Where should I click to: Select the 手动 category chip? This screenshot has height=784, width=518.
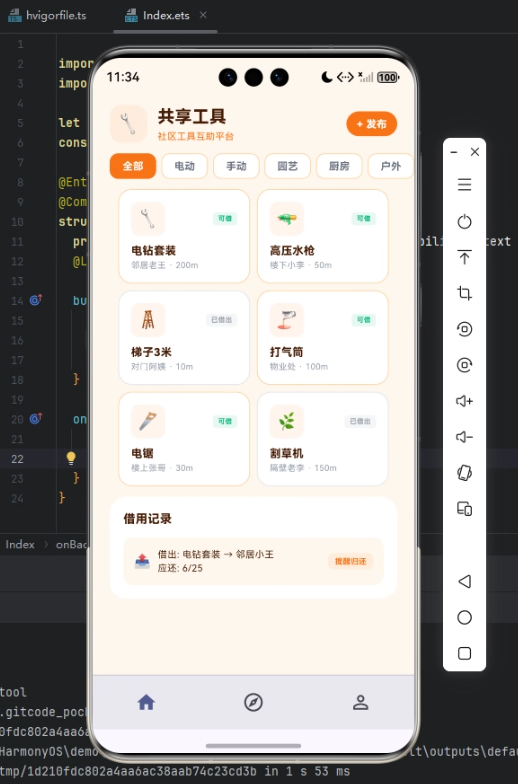(236, 166)
